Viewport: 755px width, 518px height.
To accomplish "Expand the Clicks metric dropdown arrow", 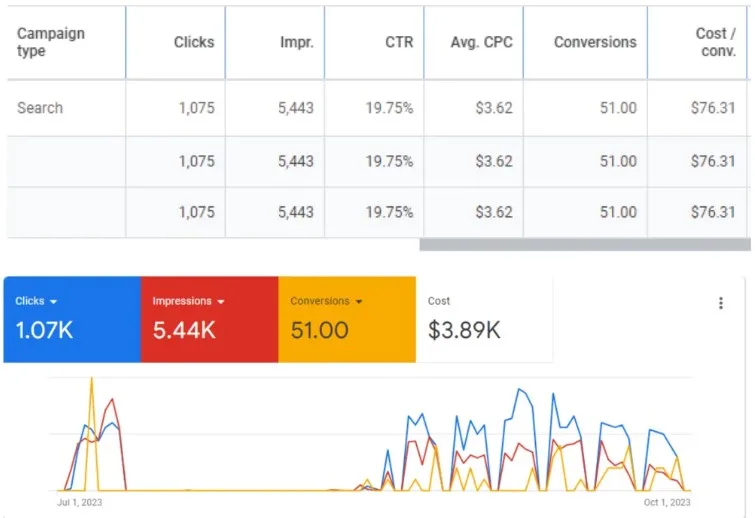I will point(53,301).
